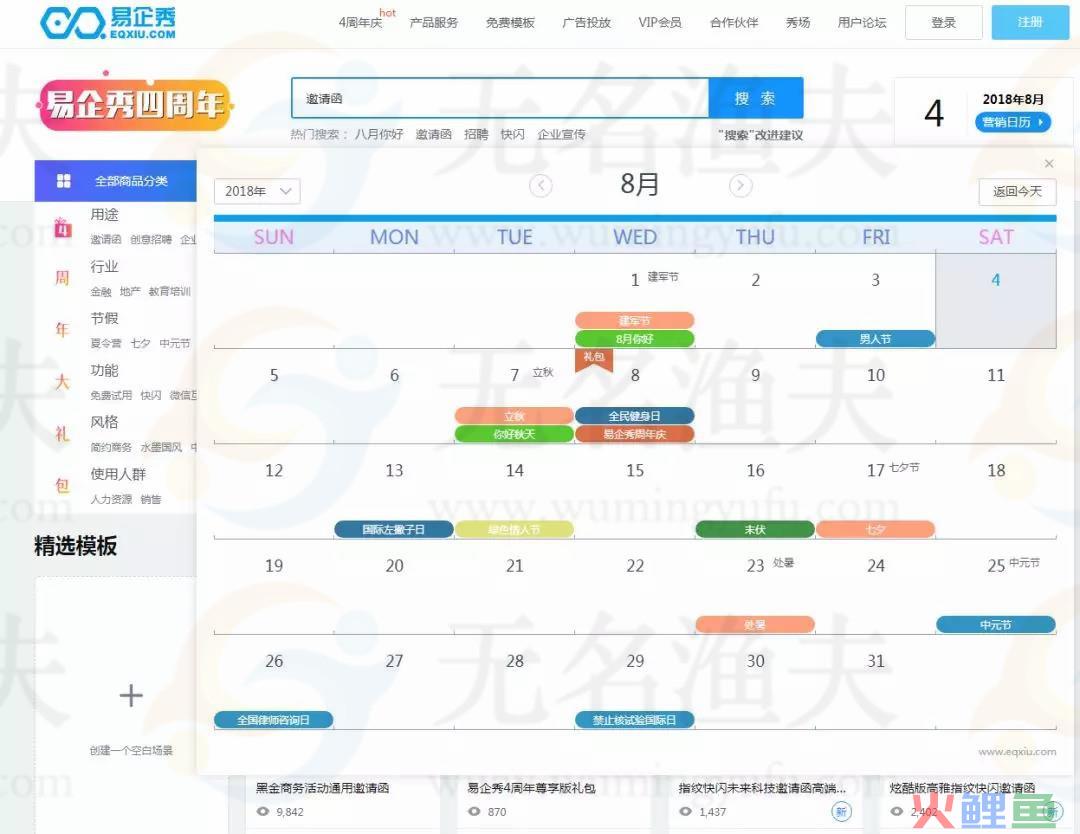The width and height of the screenshot is (1080, 834).
Task: Select the 国际左撇子日 event tag
Action: tap(394, 530)
